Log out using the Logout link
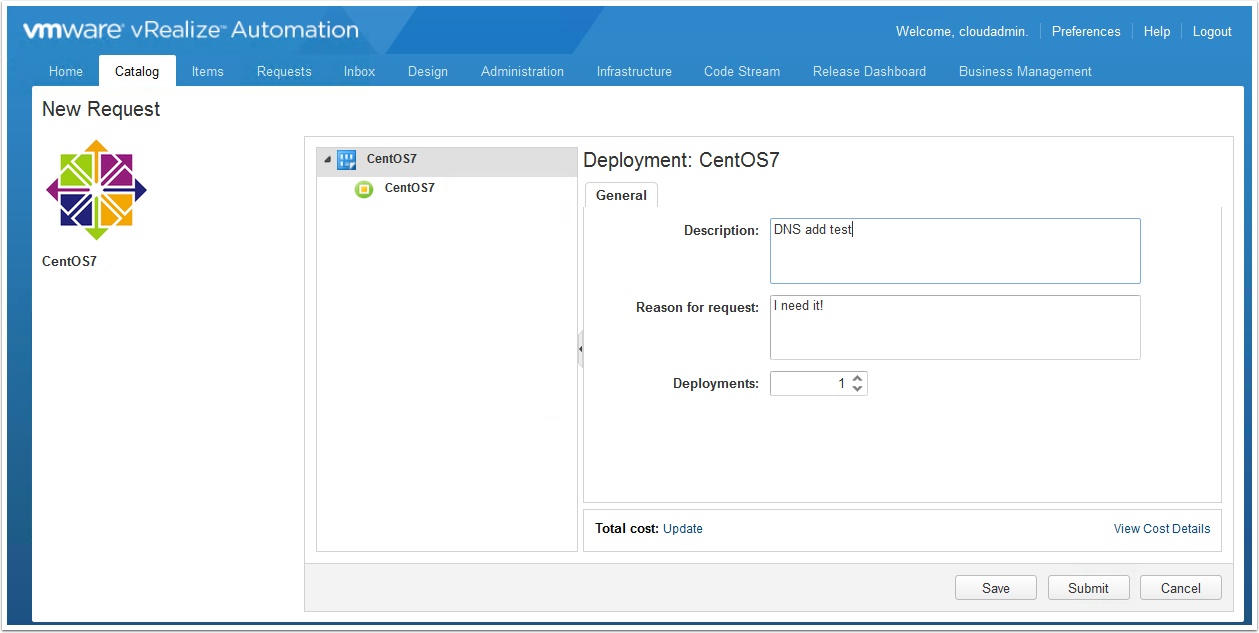The height and width of the screenshot is (633, 1259). pyautogui.click(x=1212, y=31)
